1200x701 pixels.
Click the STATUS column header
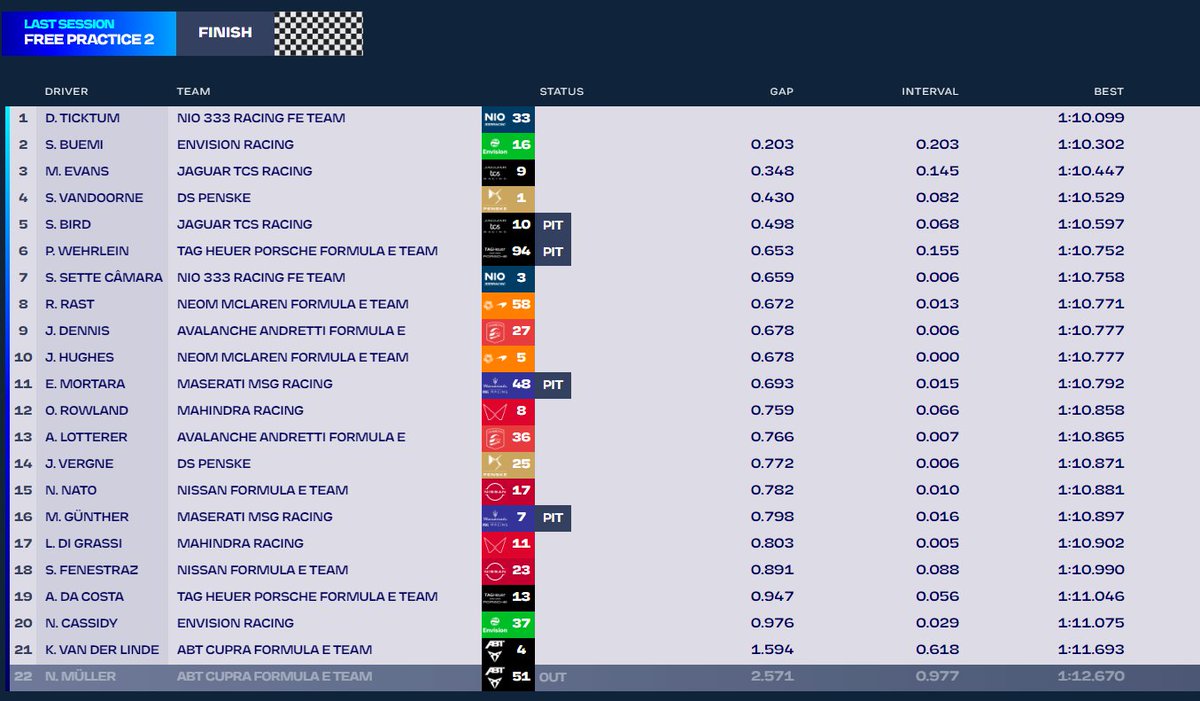click(562, 91)
